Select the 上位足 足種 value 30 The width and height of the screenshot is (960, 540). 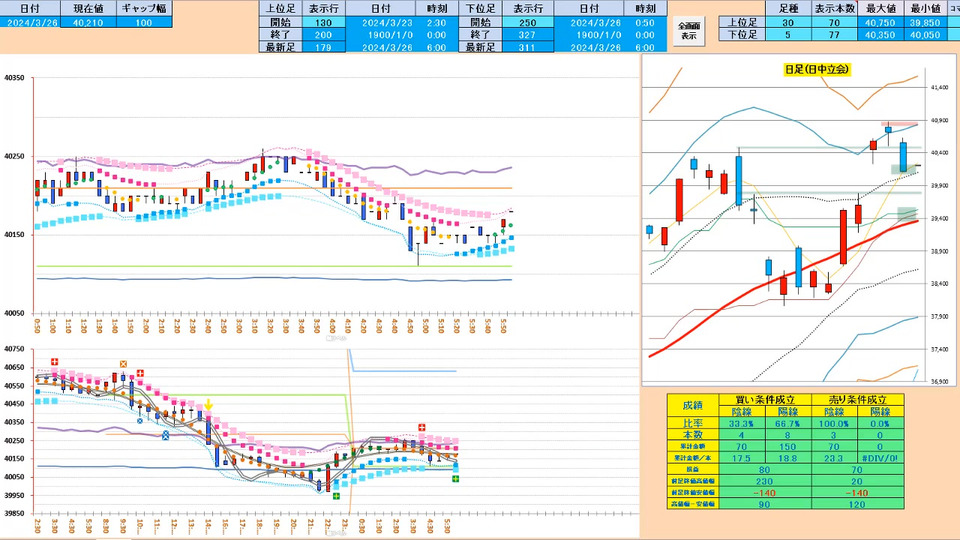(x=788, y=23)
